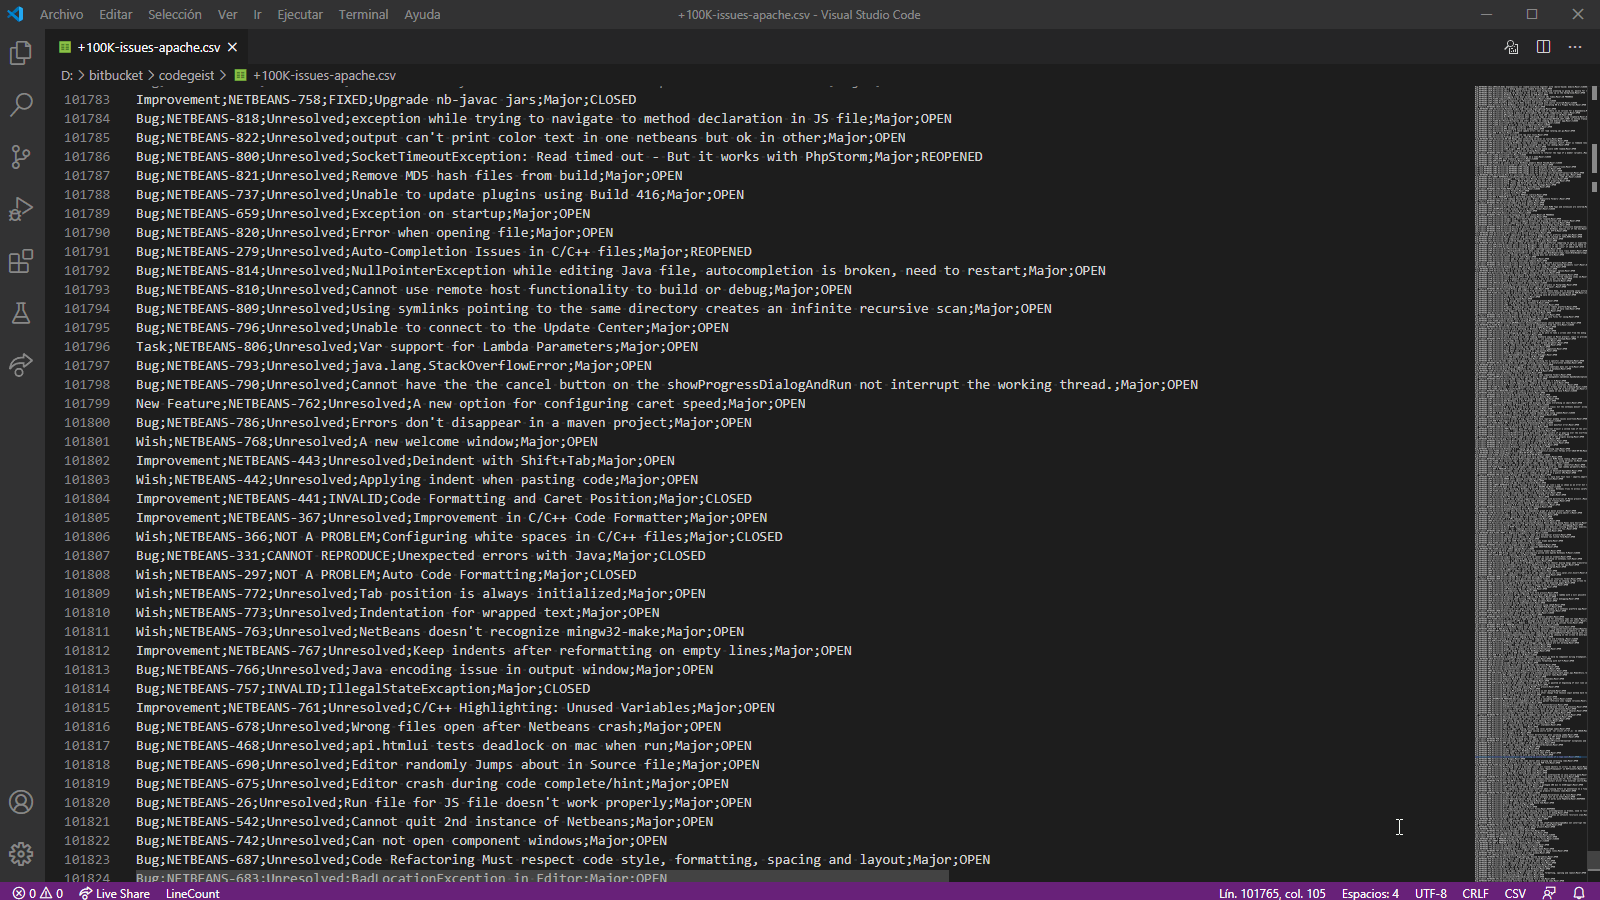Open the Source Control view

[21, 157]
